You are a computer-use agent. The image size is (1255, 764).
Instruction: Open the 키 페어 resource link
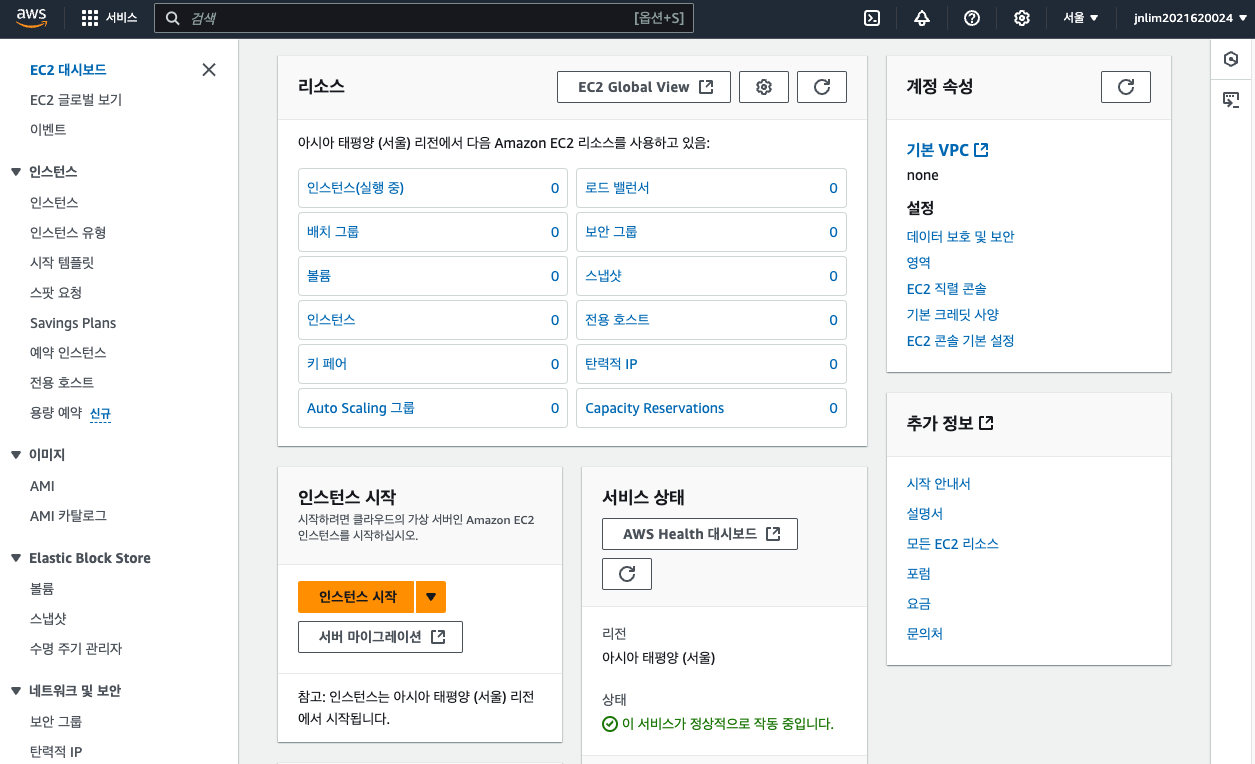tap(327, 364)
